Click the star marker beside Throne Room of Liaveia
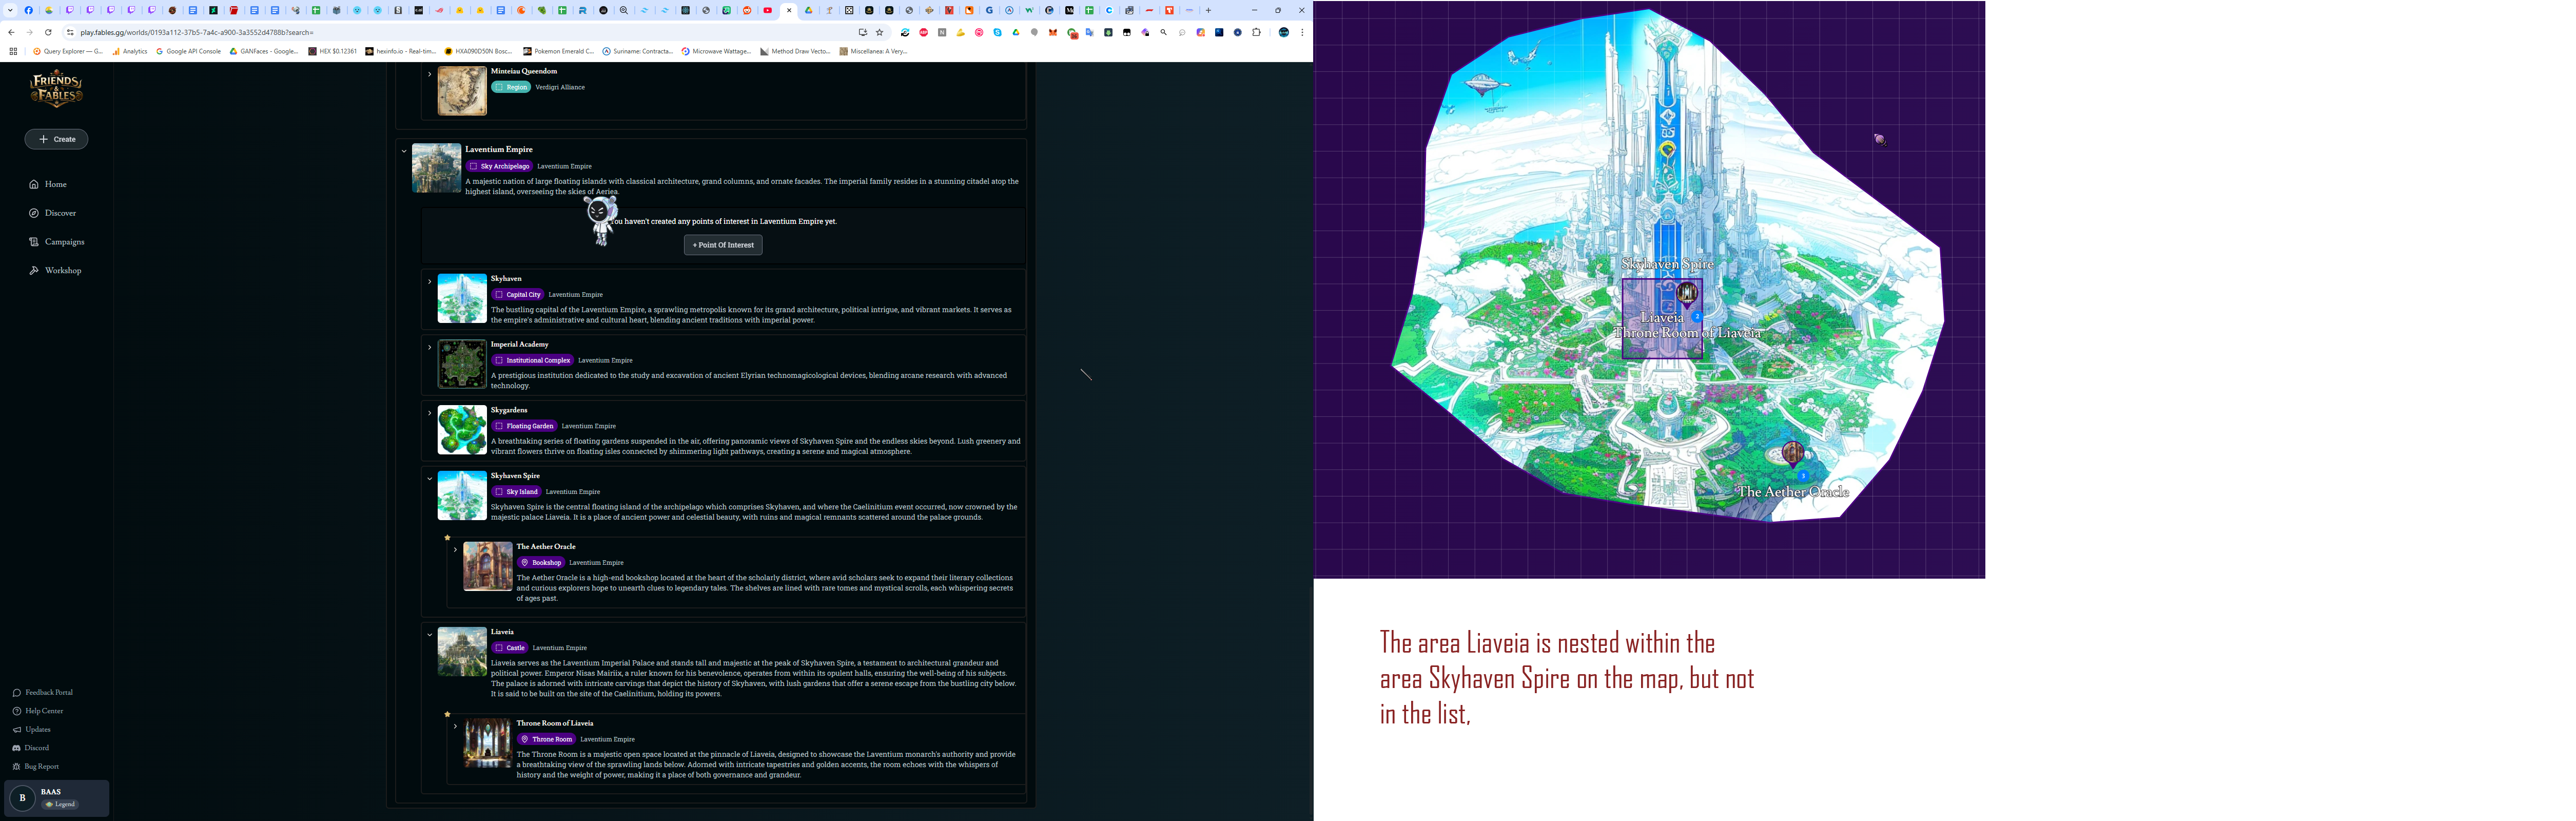The height and width of the screenshot is (821, 2576). [447, 714]
